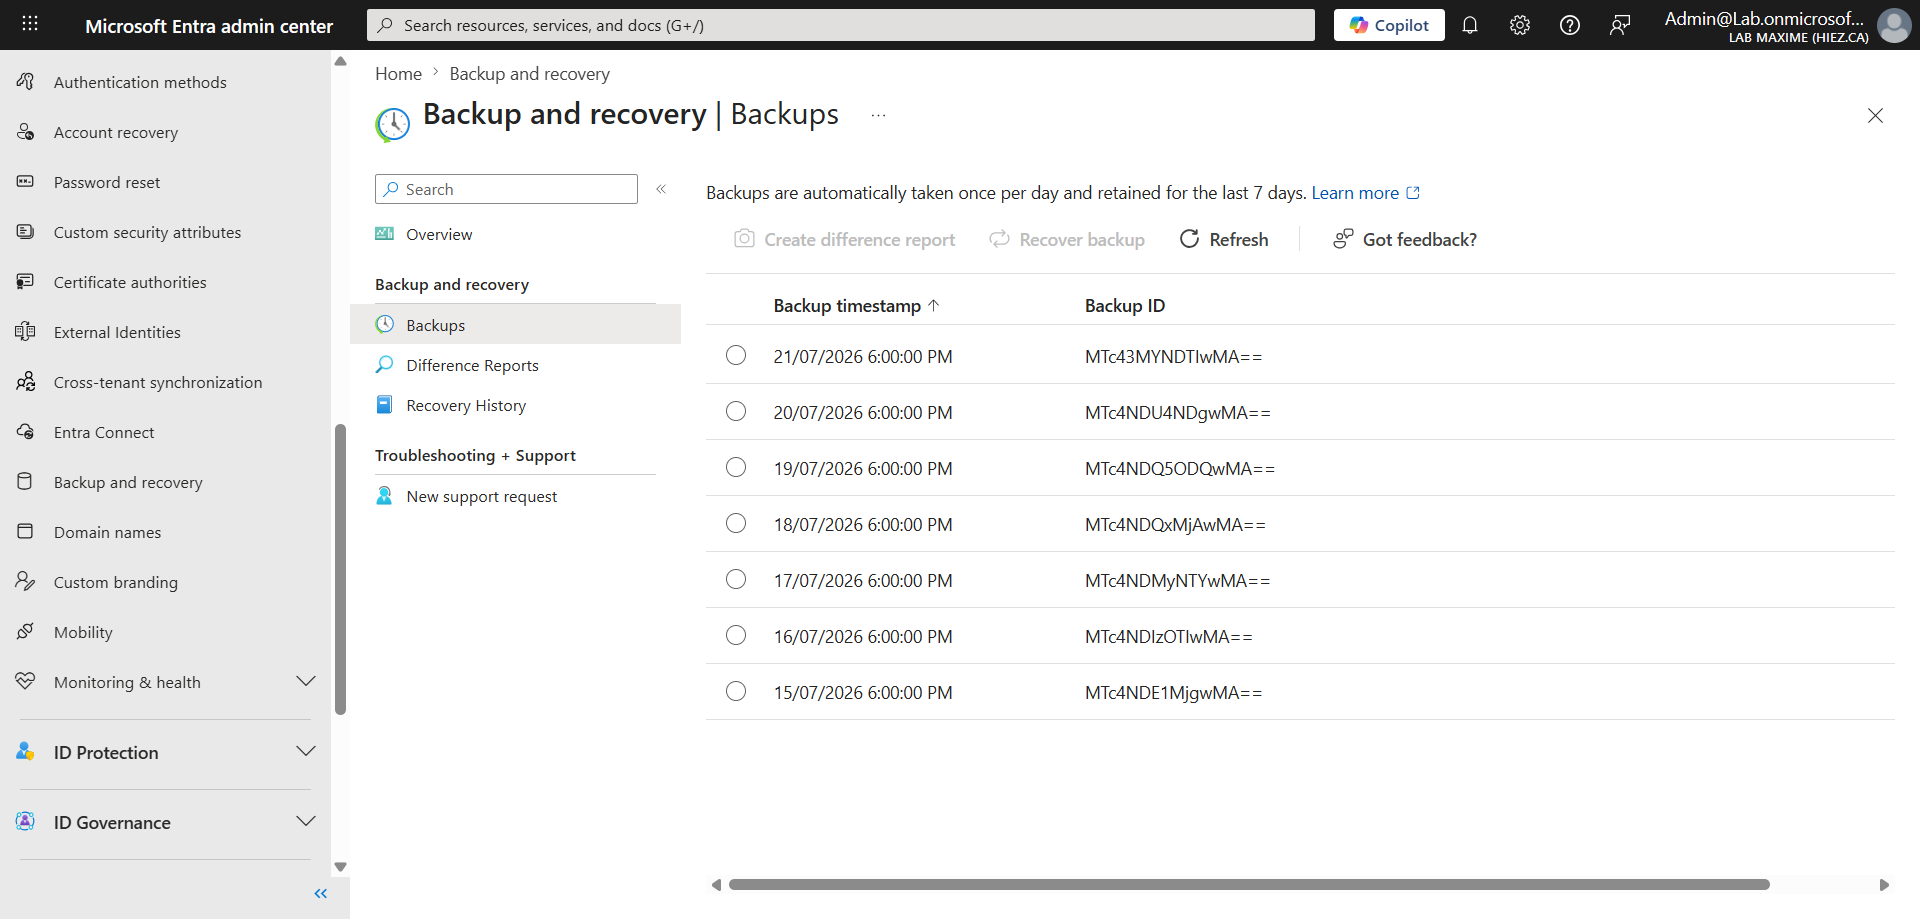This screenshot has width=1920, height=919.
Task: Click backup ID MTc43MYNDTIwMA==
Action: 1173,356
